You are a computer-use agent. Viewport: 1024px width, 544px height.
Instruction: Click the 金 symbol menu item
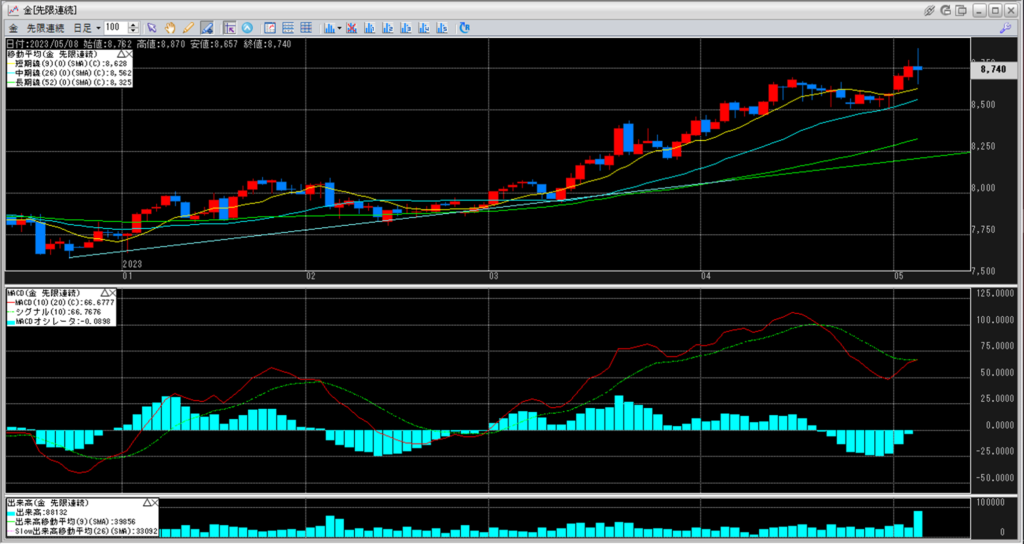12,27
